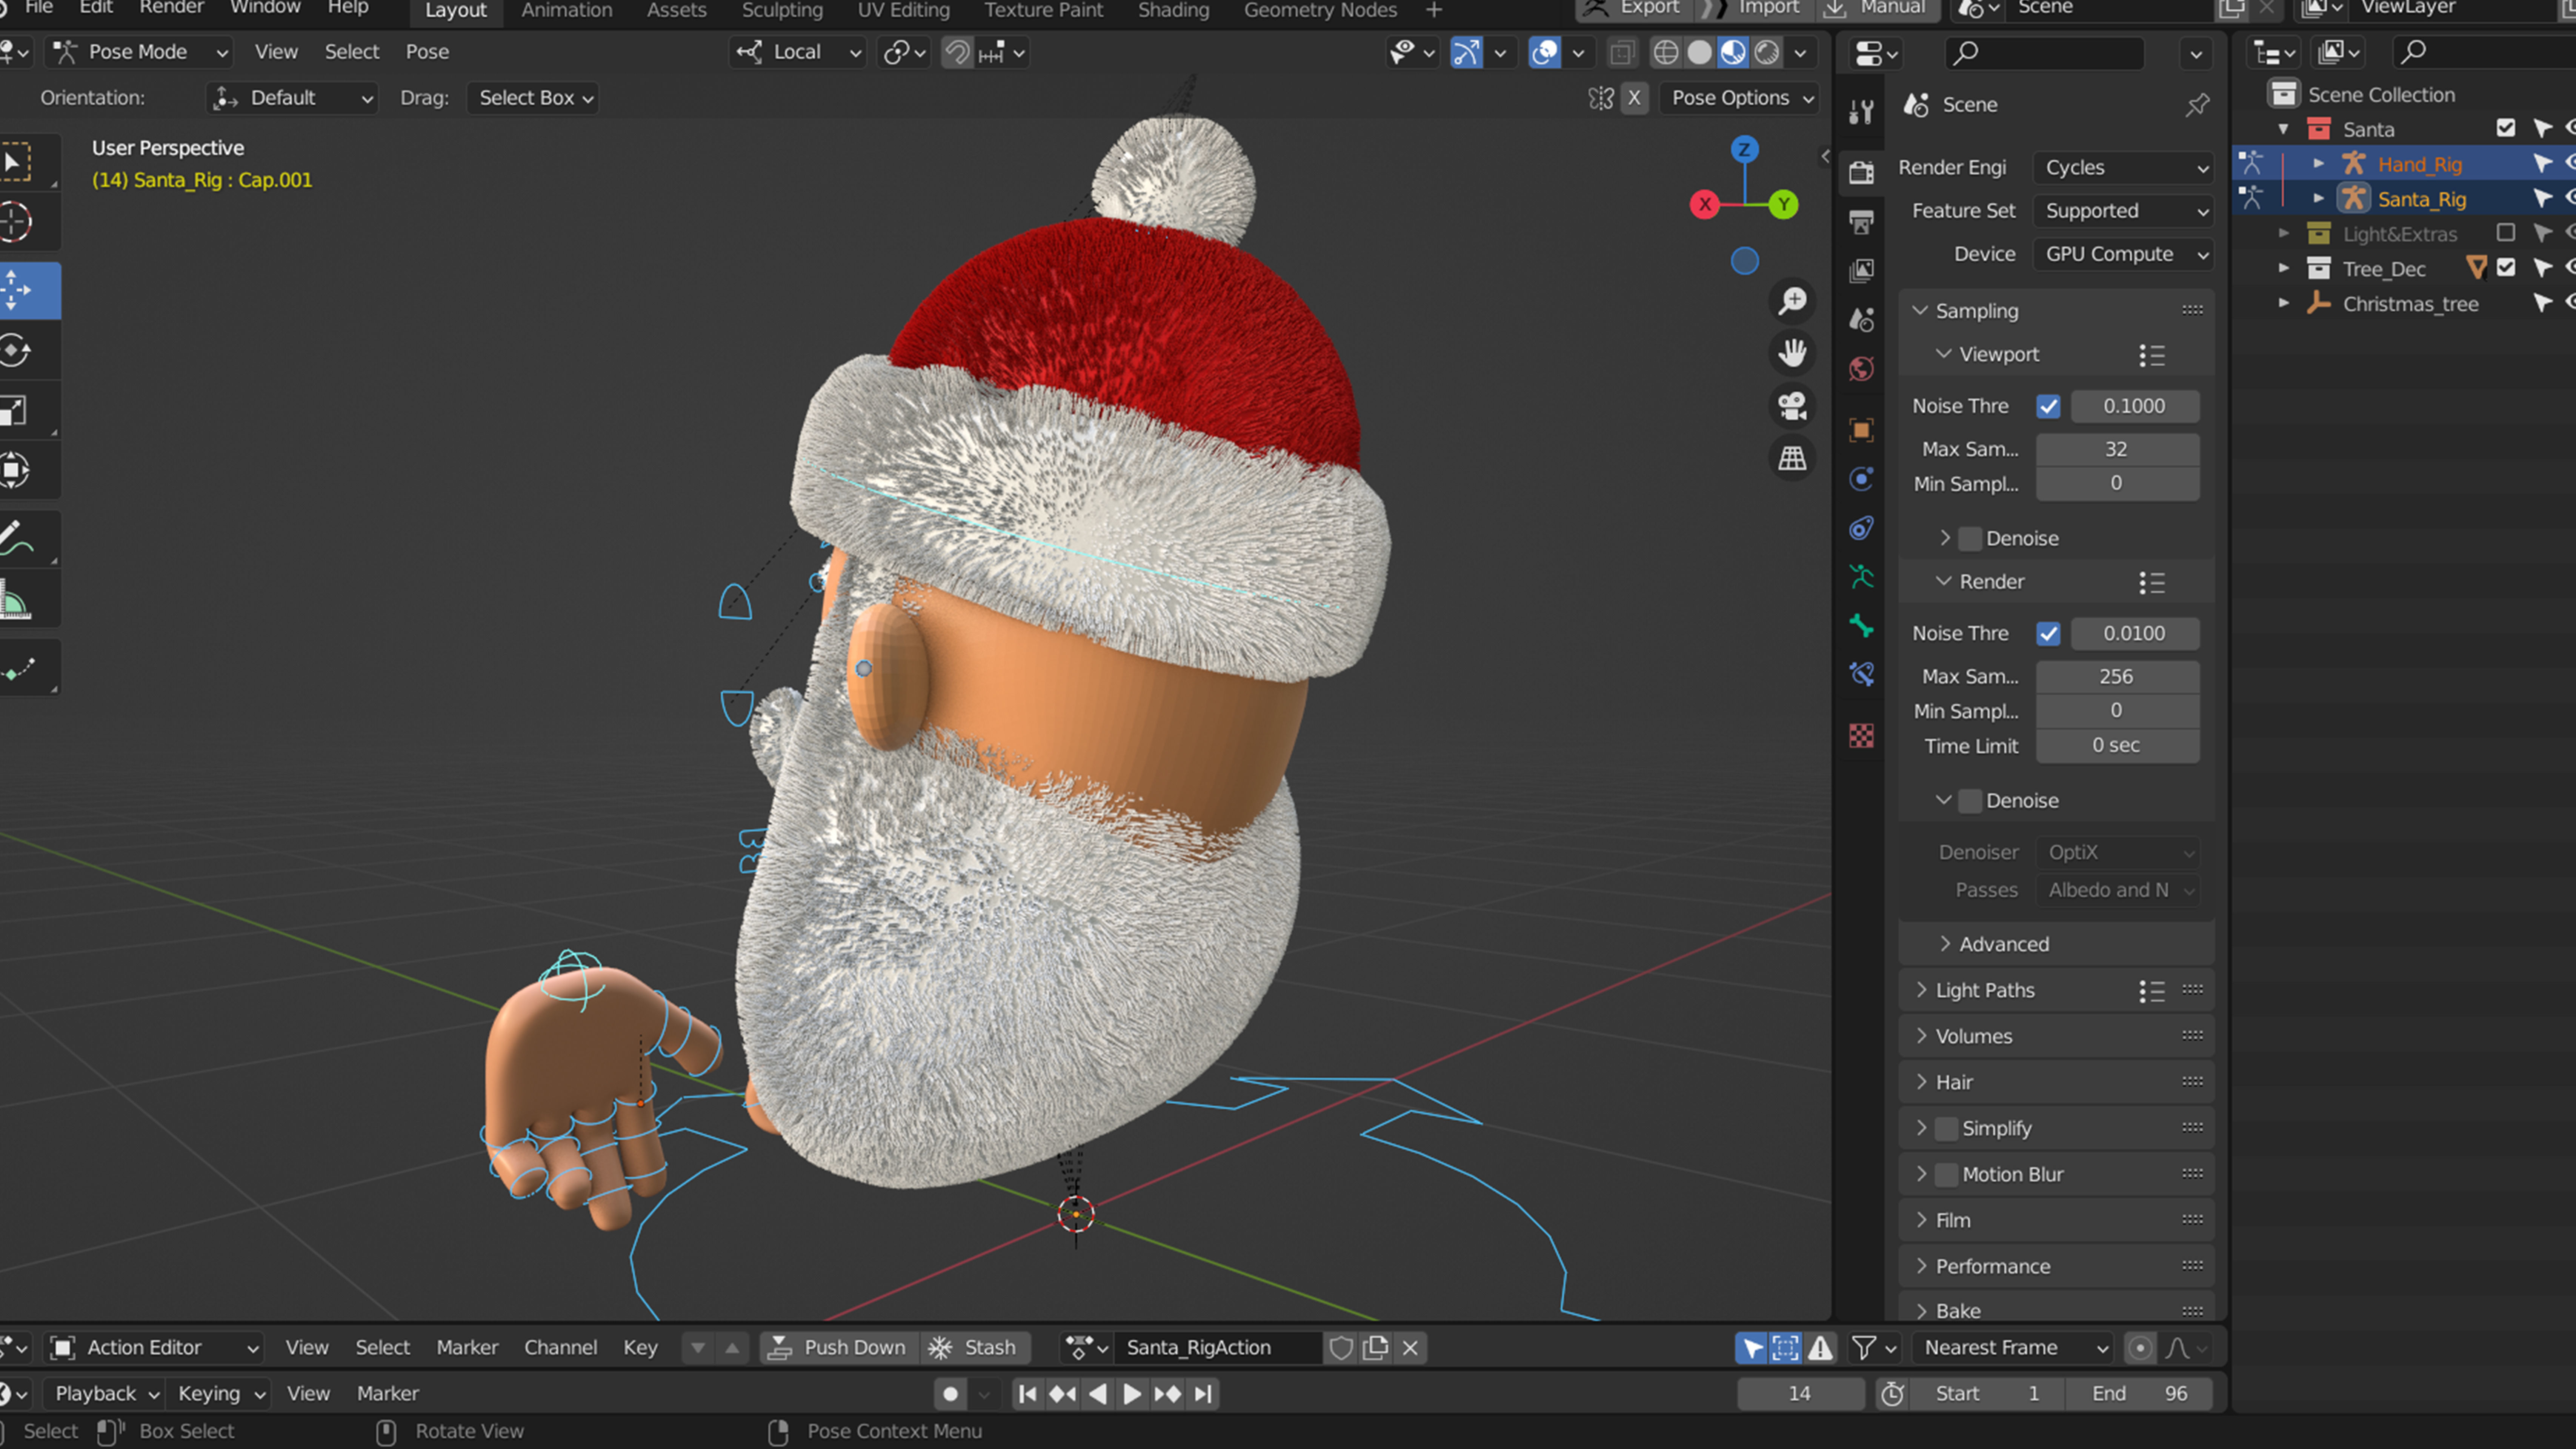
Task: Click the pan hand viewport gizmo
Action: (x=1792, y=353)
